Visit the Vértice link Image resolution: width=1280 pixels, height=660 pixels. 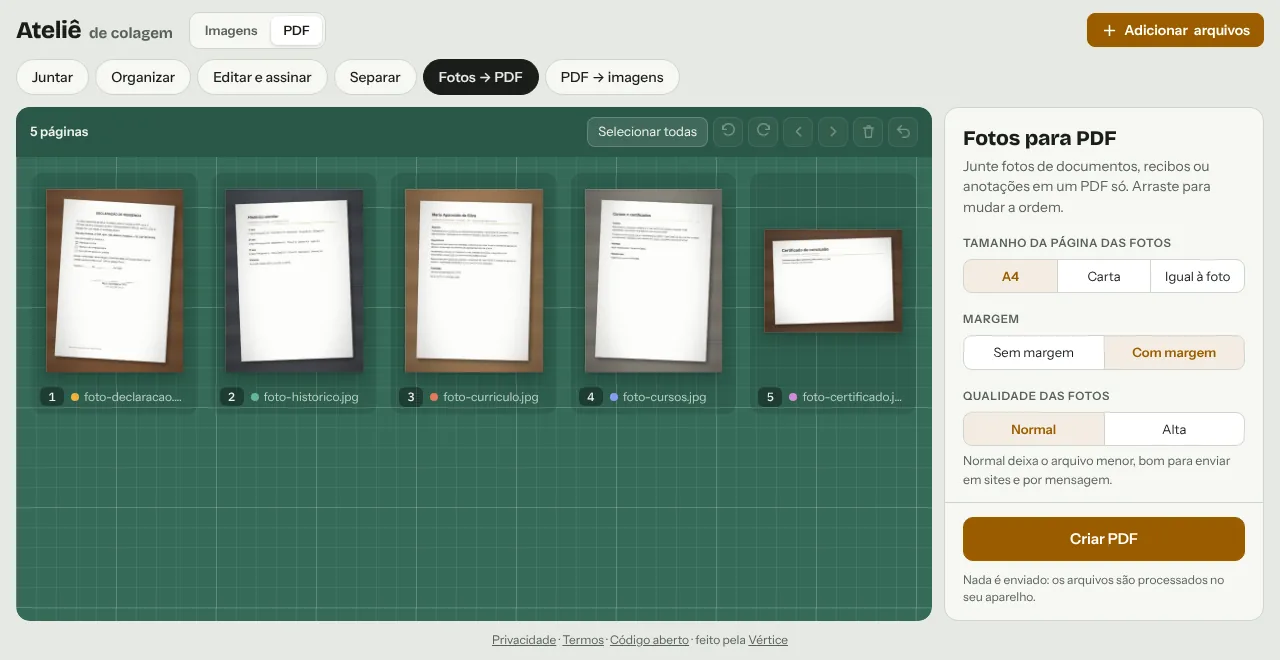click(768, 640)
